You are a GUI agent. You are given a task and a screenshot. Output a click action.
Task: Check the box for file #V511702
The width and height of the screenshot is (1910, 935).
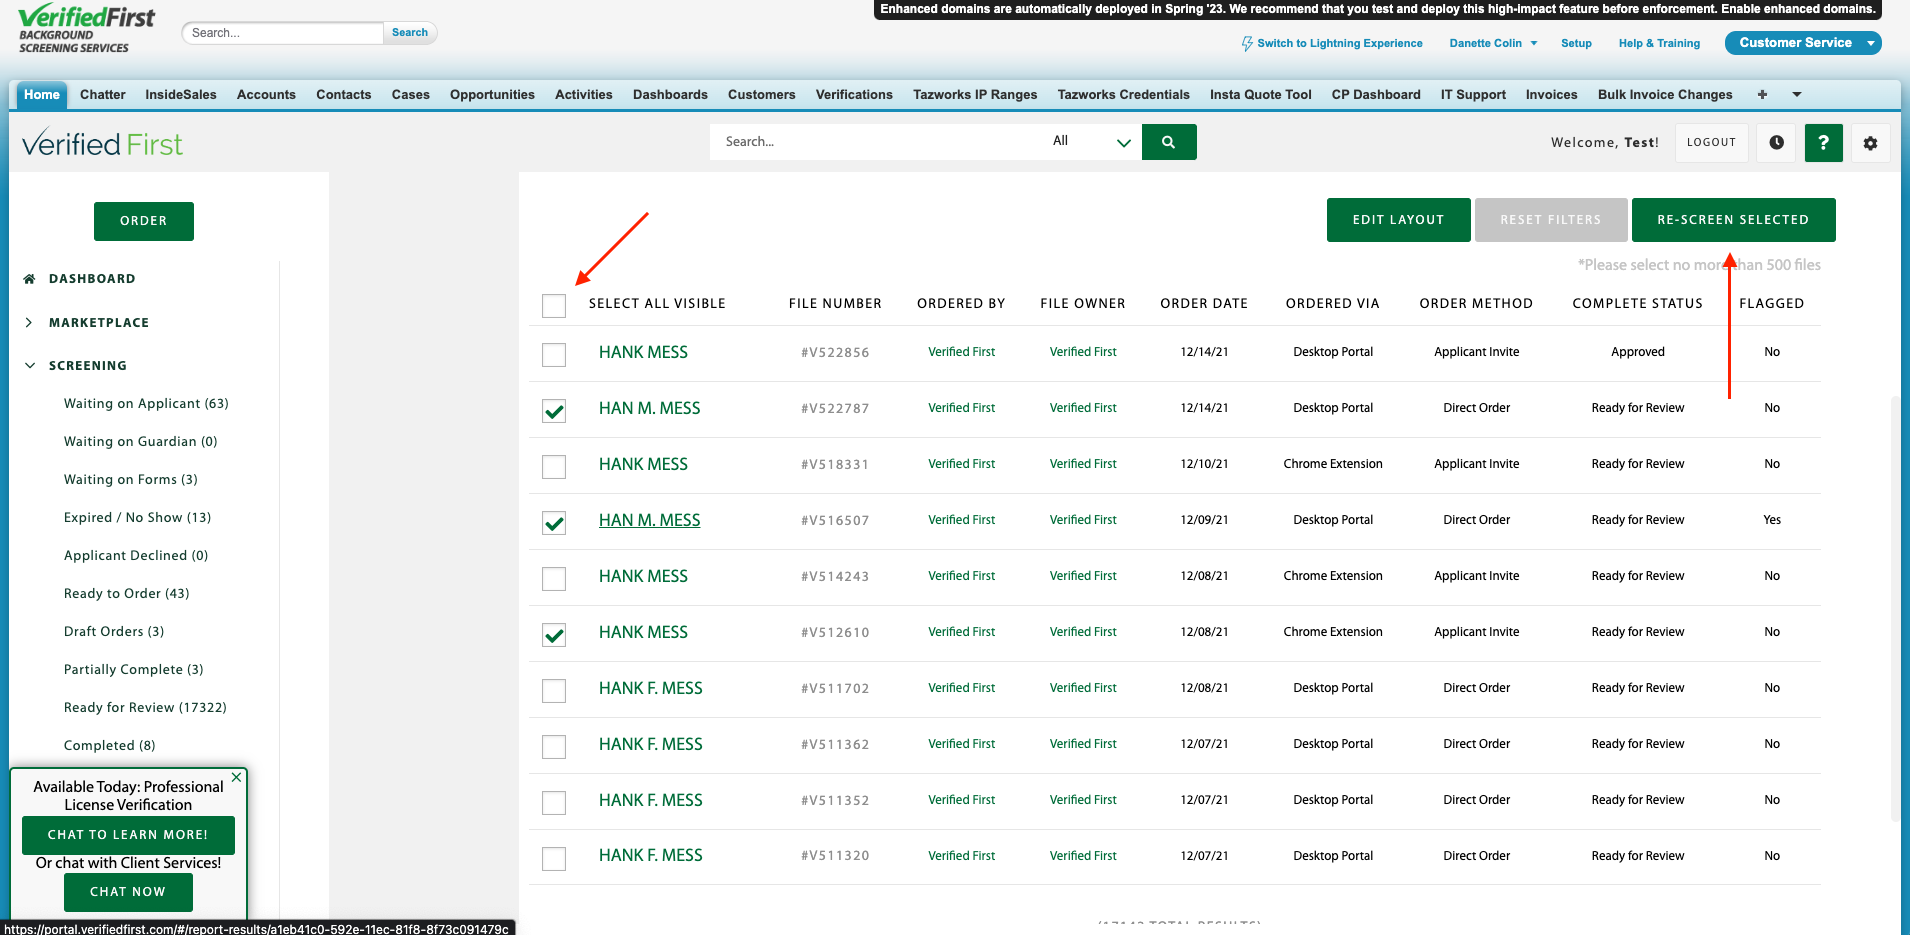(x=554, y=690)
